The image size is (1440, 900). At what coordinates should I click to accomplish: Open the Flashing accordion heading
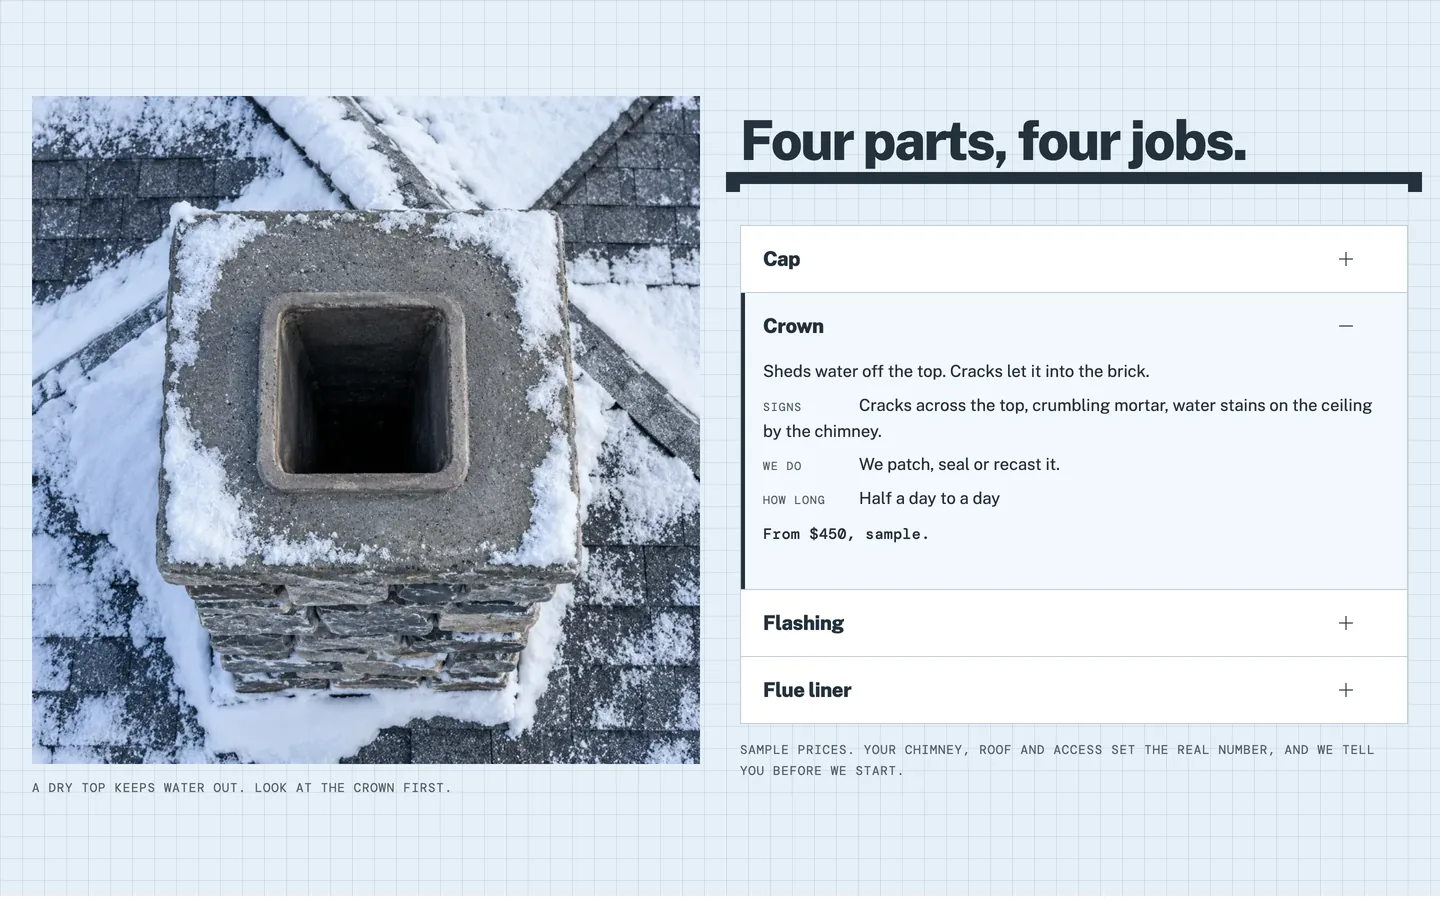click(x=1074, y=623)
